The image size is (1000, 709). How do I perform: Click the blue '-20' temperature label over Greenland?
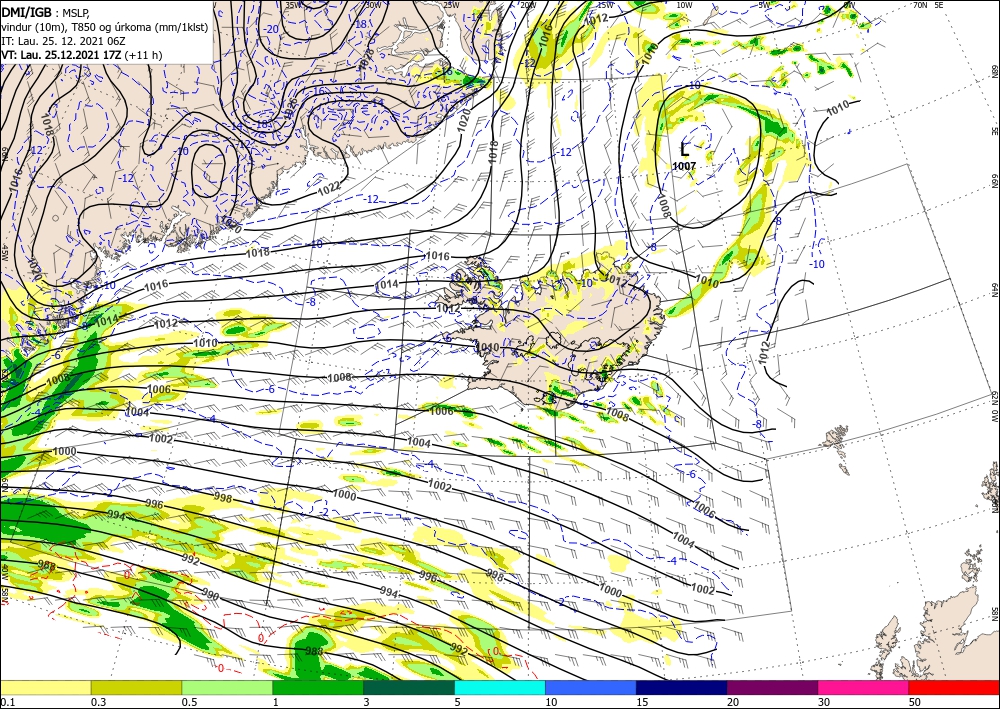(272, 29)
